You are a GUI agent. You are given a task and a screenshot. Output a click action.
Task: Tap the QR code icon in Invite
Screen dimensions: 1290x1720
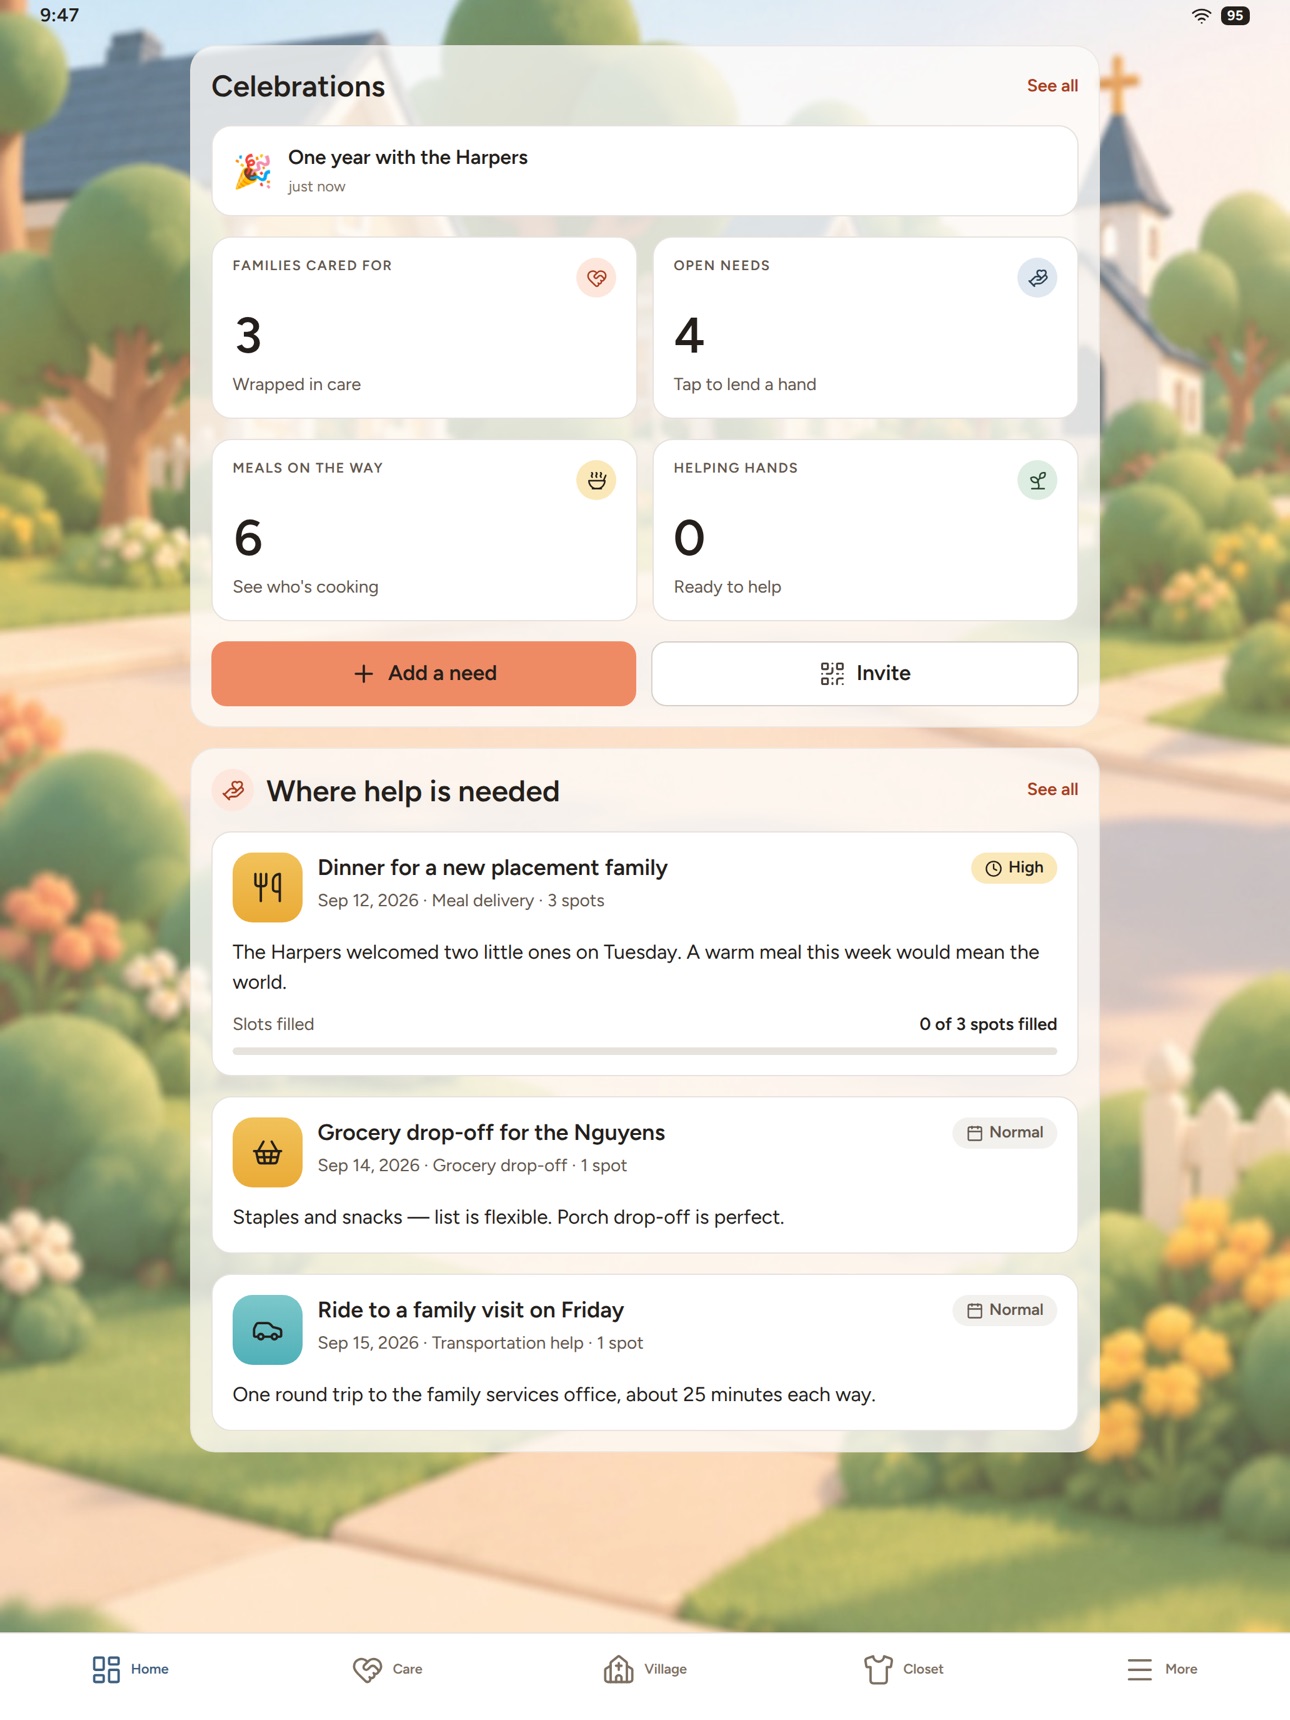[x=832, y=674]
